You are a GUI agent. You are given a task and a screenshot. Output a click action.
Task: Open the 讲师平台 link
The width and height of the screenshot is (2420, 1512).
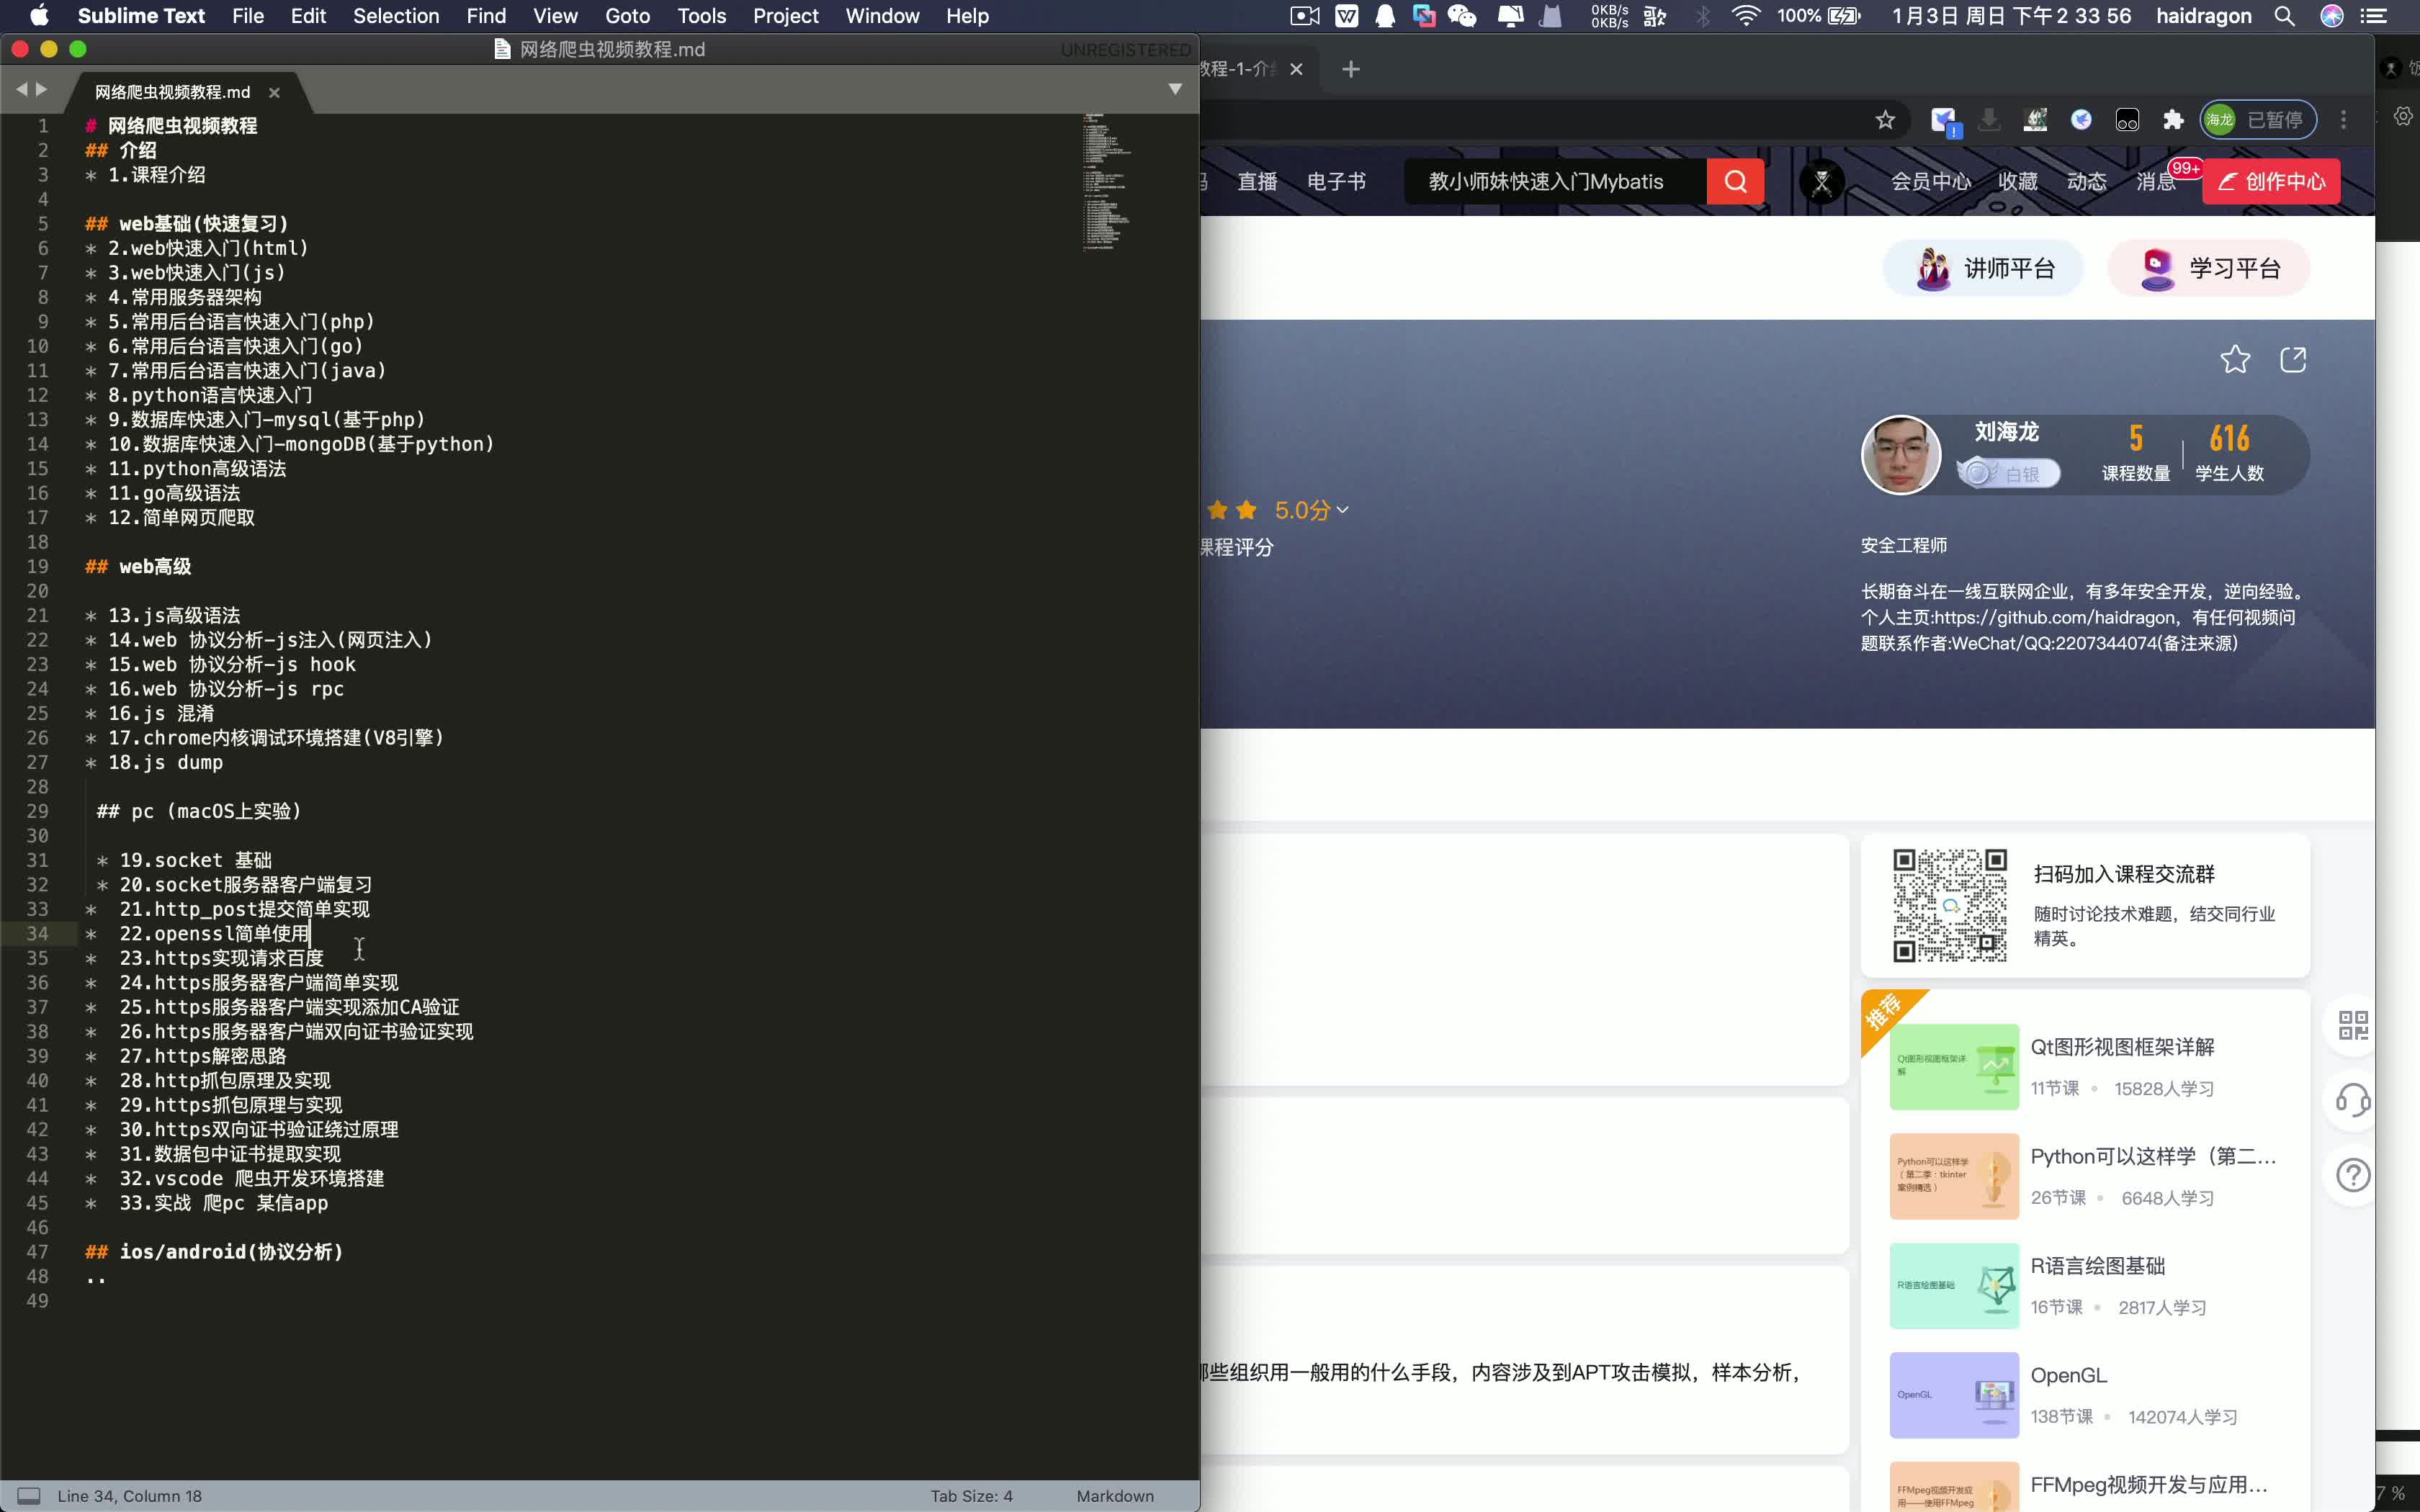point(1983,268)
